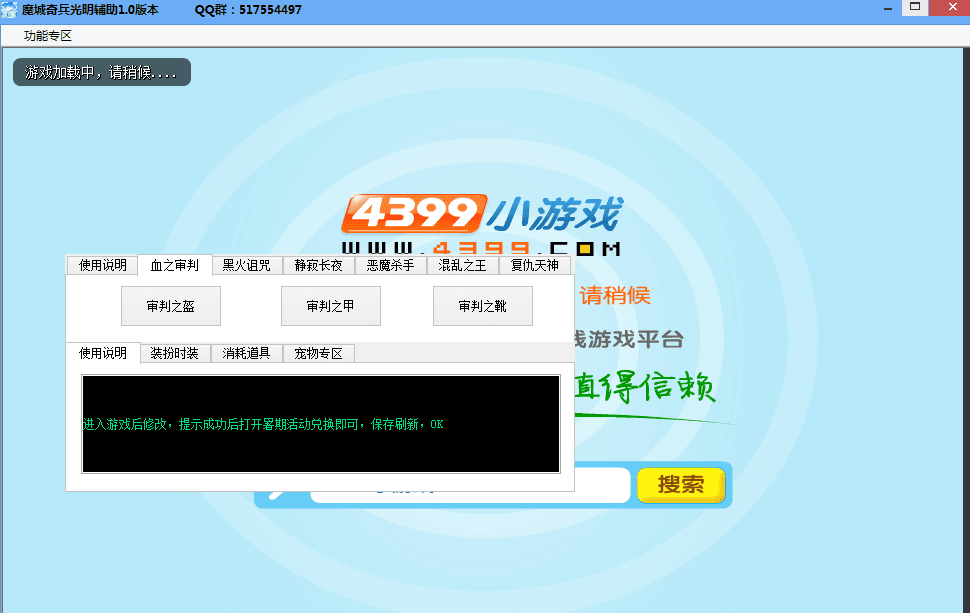Screen dimensions: 970x613
Task: Open the 装扮时装 tab
Action: click(x=174, y=353)
